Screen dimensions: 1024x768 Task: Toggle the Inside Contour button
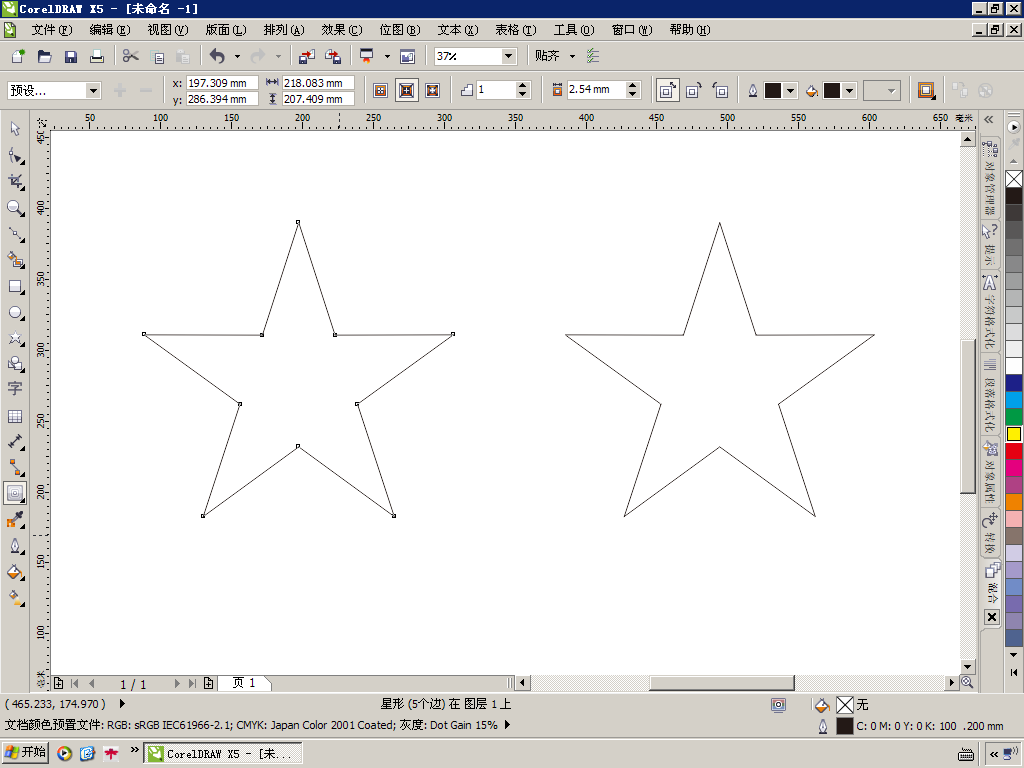coord(406,90)
